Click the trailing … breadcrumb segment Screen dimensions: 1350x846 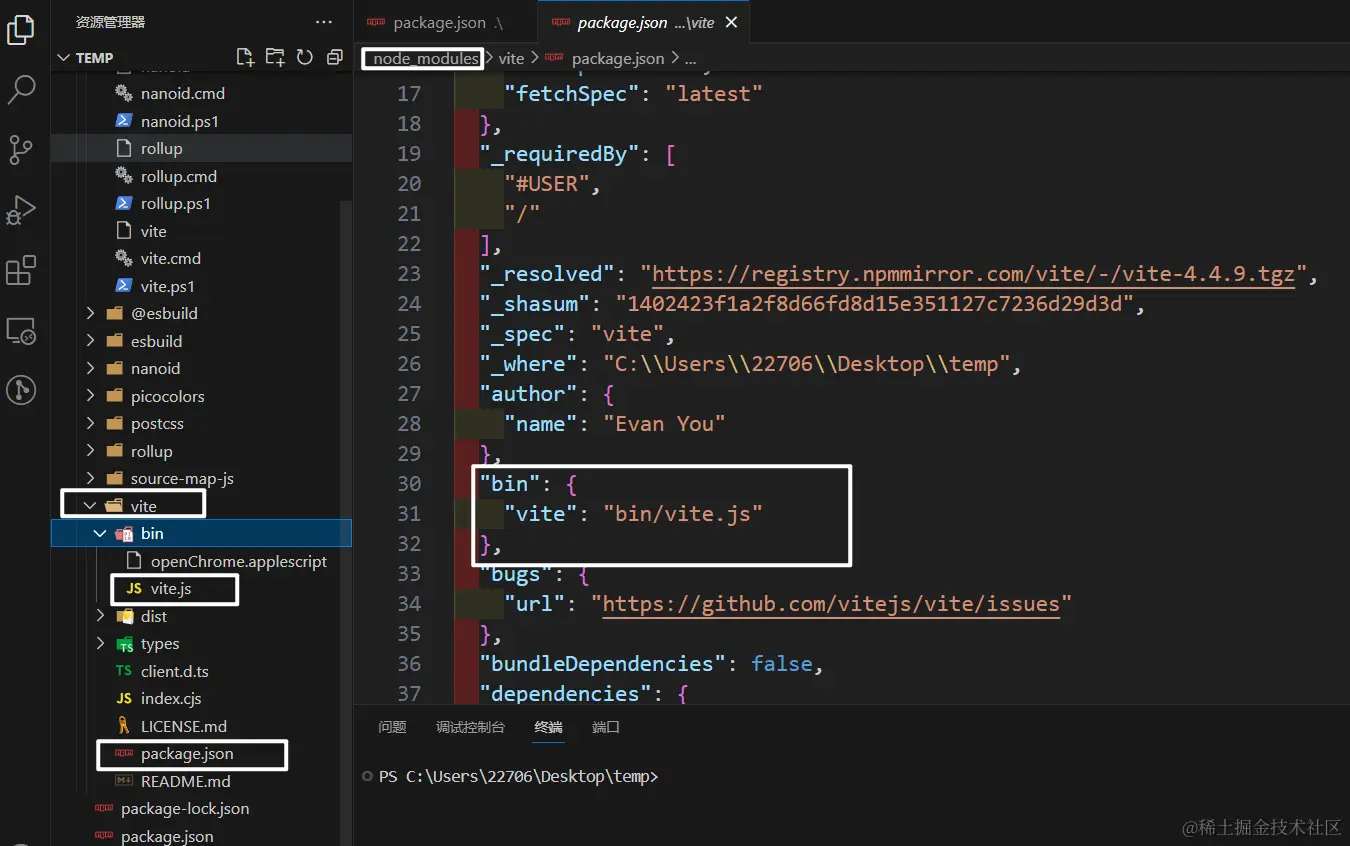(x=690, y=58)
